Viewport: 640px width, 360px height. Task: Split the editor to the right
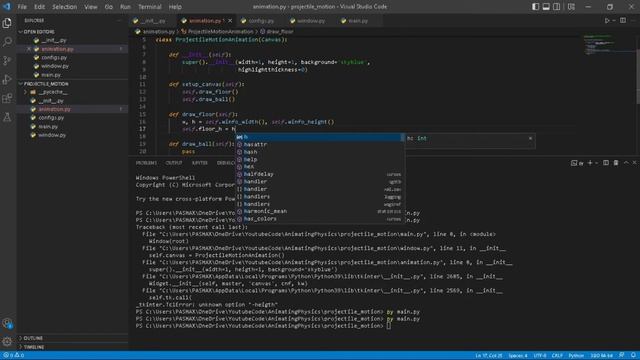tap(623, 20)
